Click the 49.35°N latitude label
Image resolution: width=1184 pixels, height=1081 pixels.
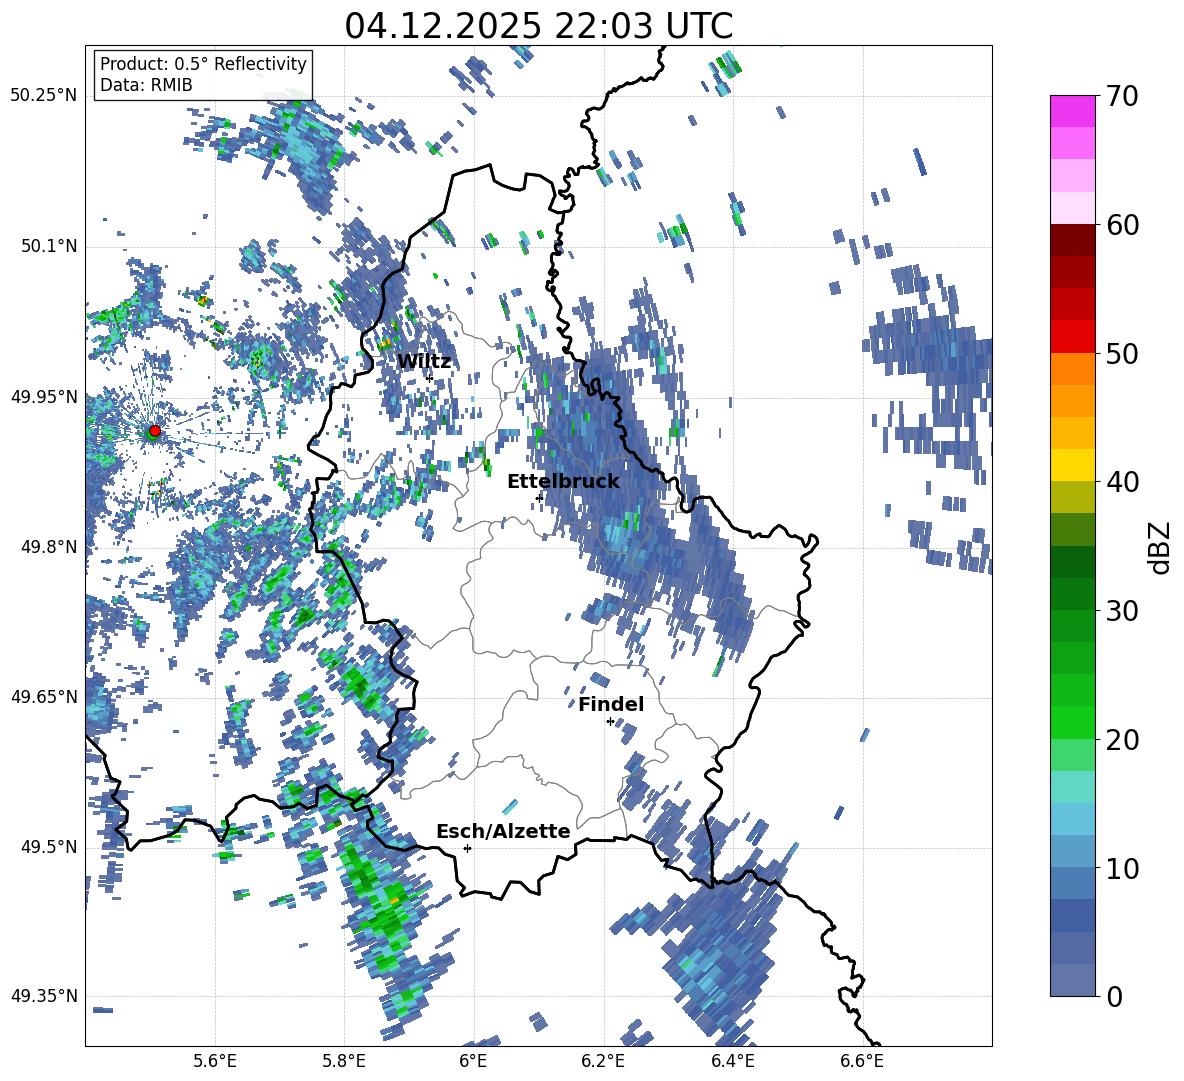[x=44, y=996]
